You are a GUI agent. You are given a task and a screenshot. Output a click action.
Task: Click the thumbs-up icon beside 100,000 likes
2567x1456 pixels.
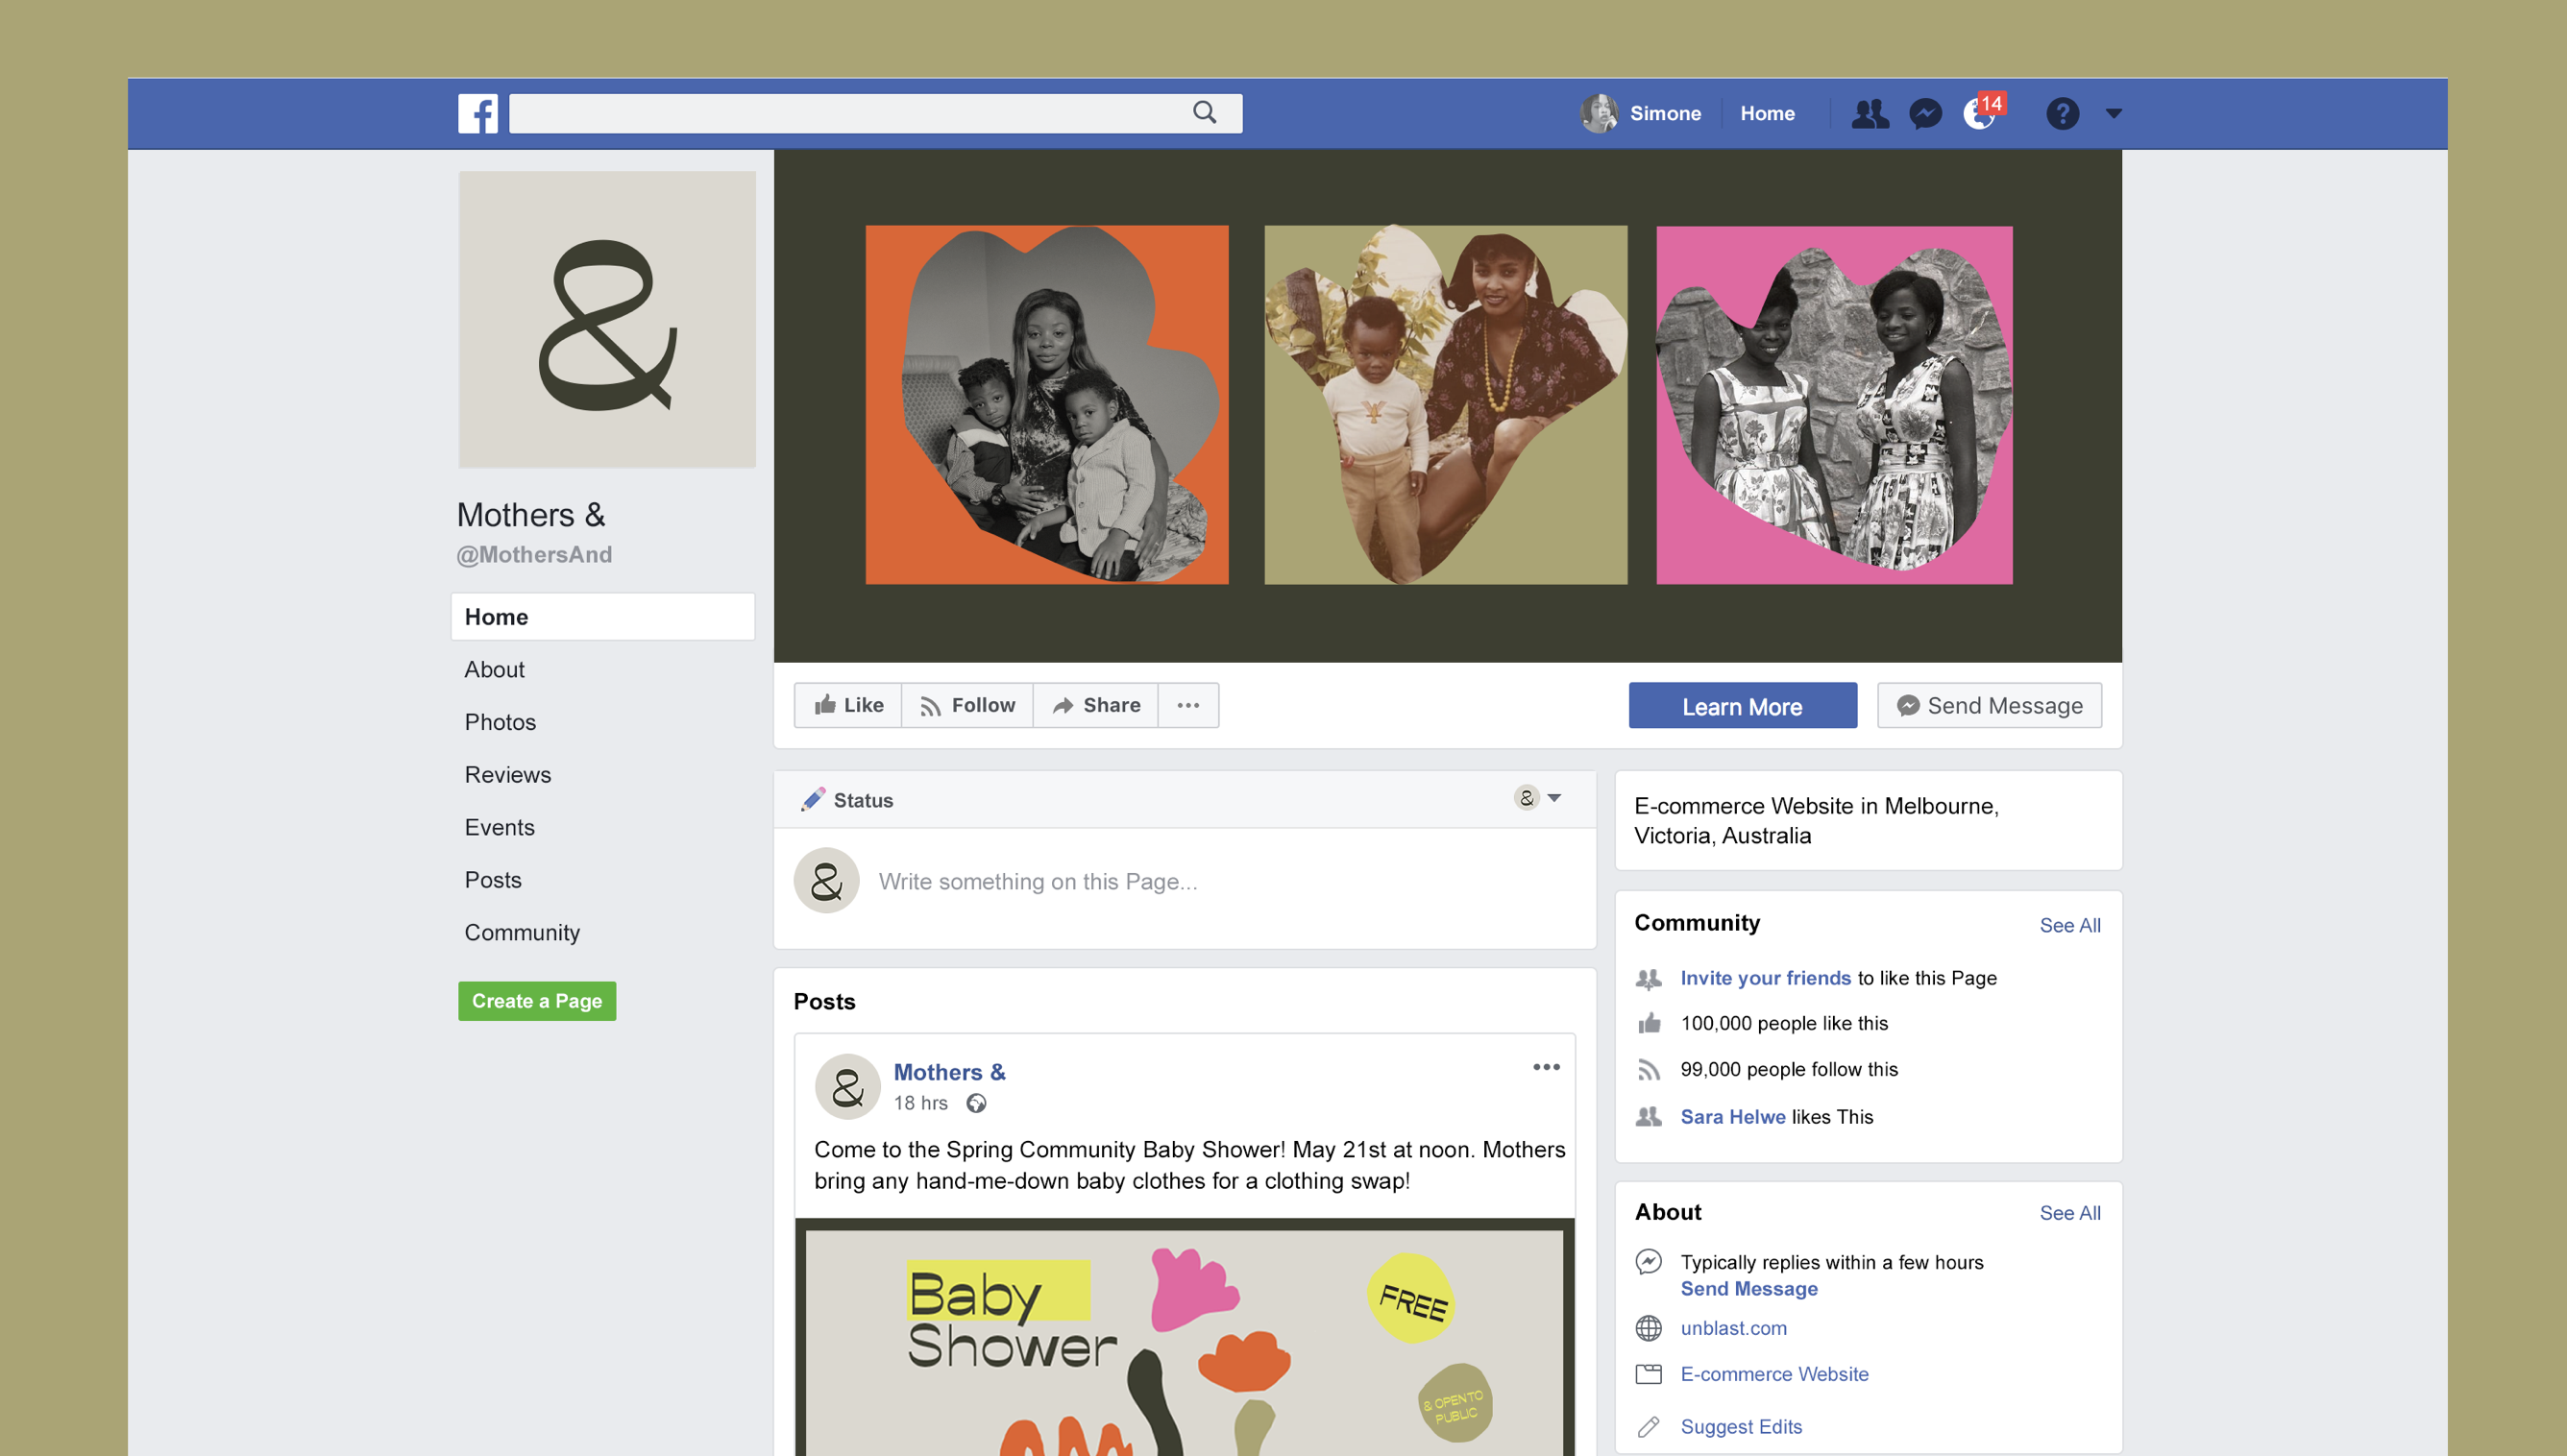(1649, 1023)
